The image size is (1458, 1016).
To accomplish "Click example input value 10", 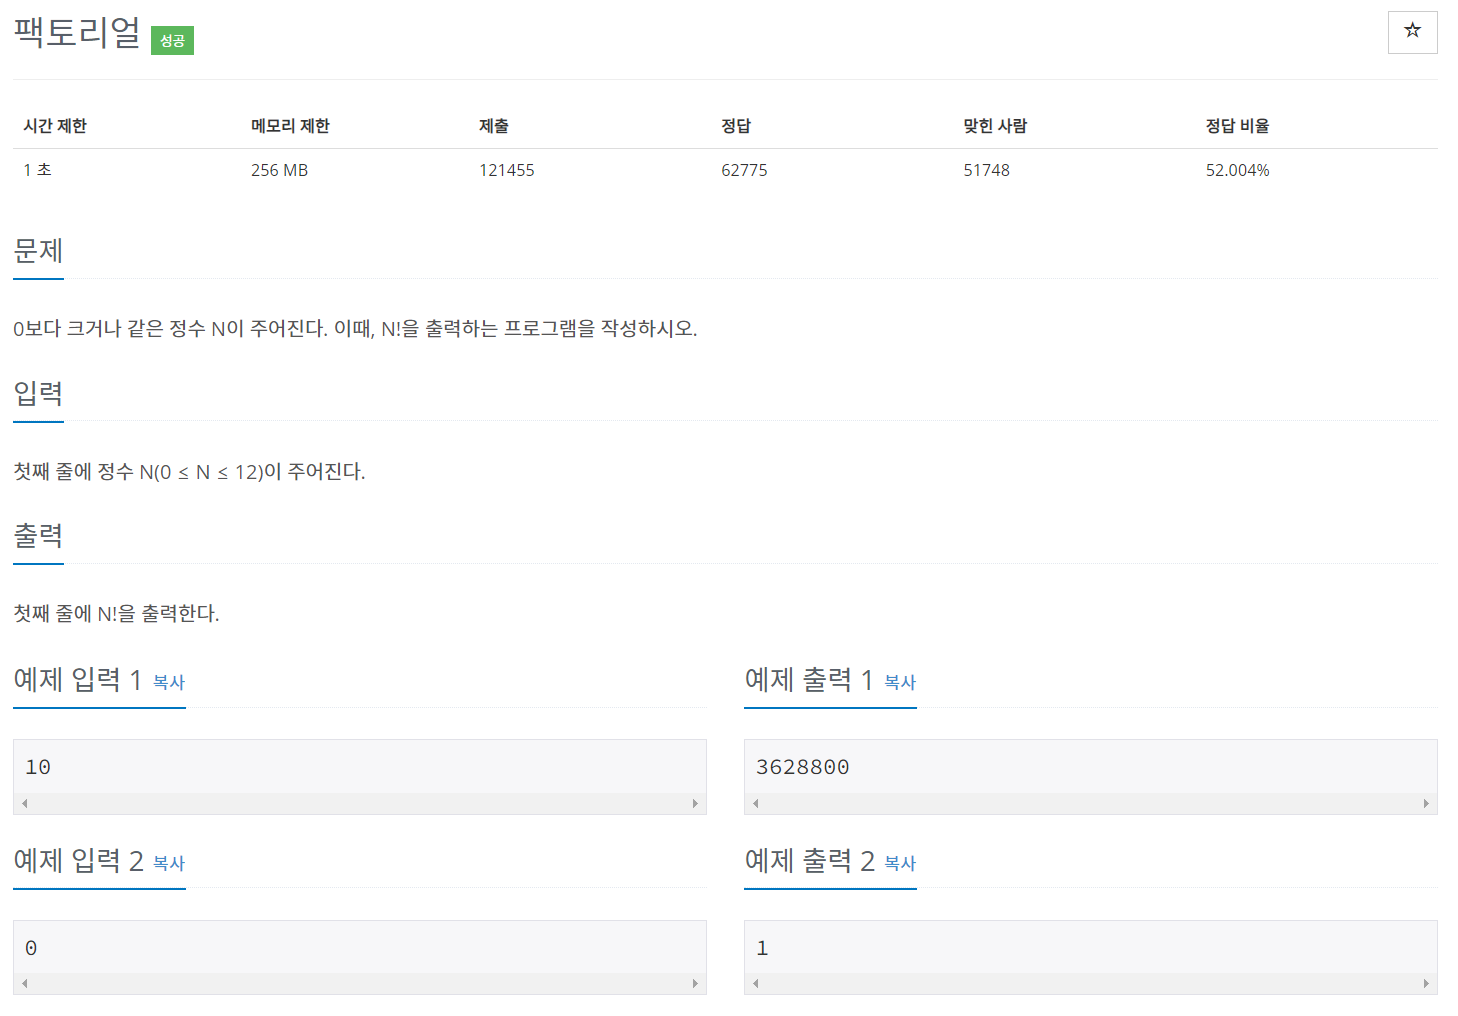I will click(x=38, y=767).
